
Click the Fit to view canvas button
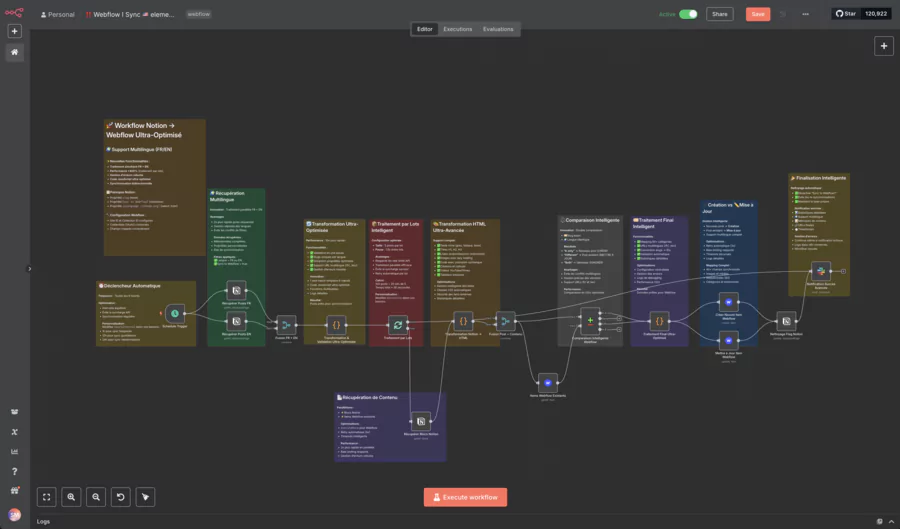pos(46,497)
